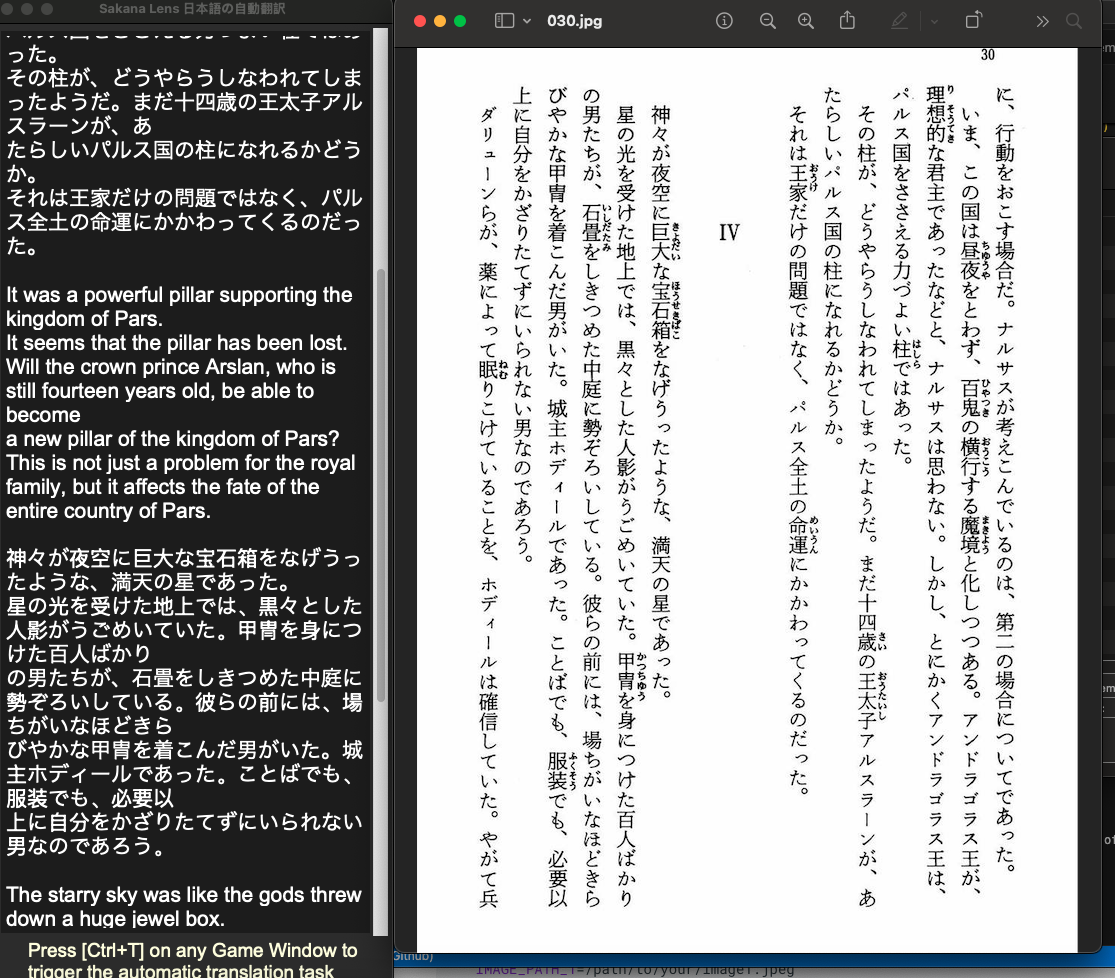Click the chapter heading IV on the page
Image resolution: width=1115 pixels, height=978 pixels.
coord(729,233)
